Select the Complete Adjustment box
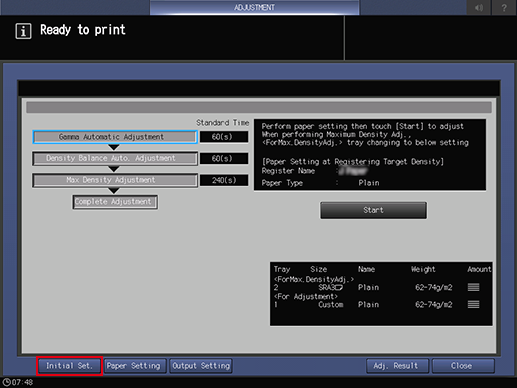Image resolution: width=517 pixels, height=388 pixels. tap(115, 202)
